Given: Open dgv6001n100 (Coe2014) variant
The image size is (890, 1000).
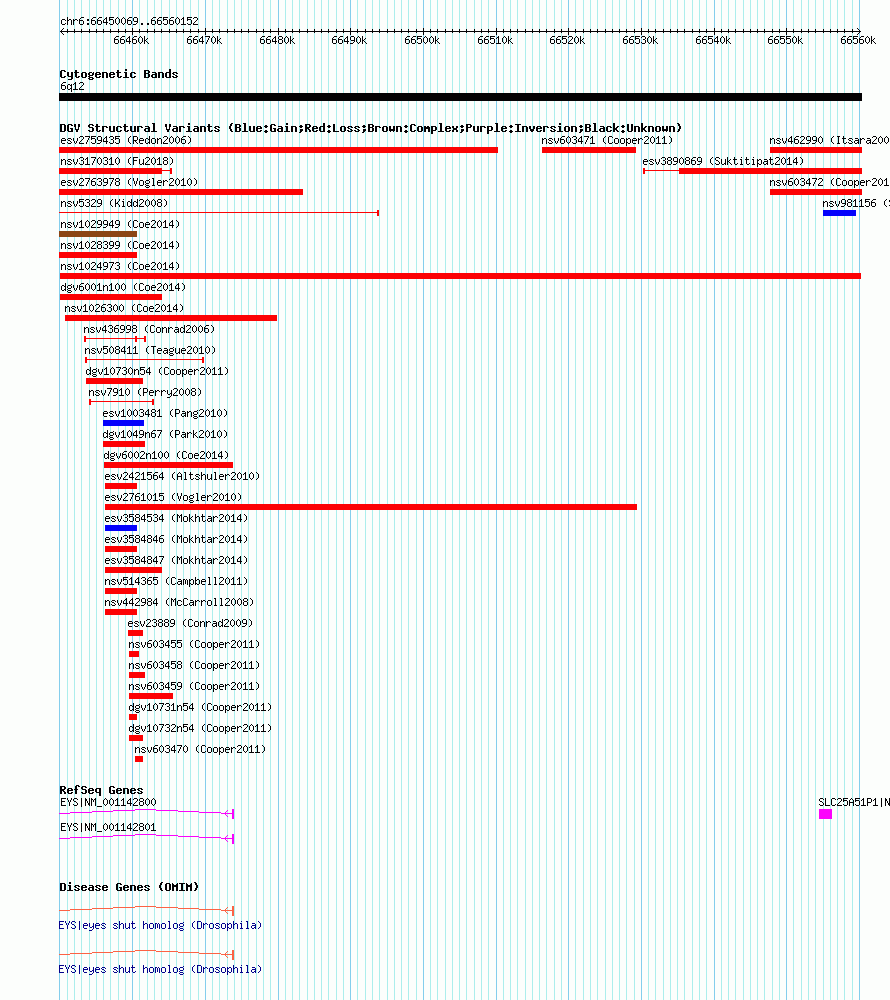Looking at the screenshot, I should point(123,288).
